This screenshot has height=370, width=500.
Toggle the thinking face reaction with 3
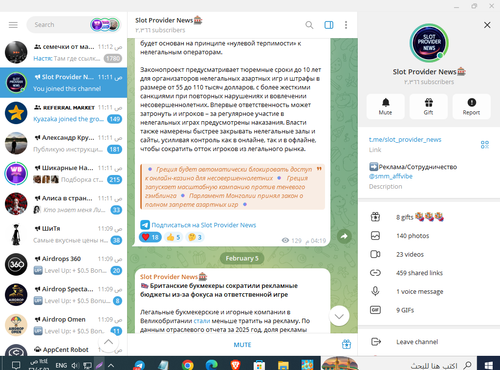click(195, 237)
